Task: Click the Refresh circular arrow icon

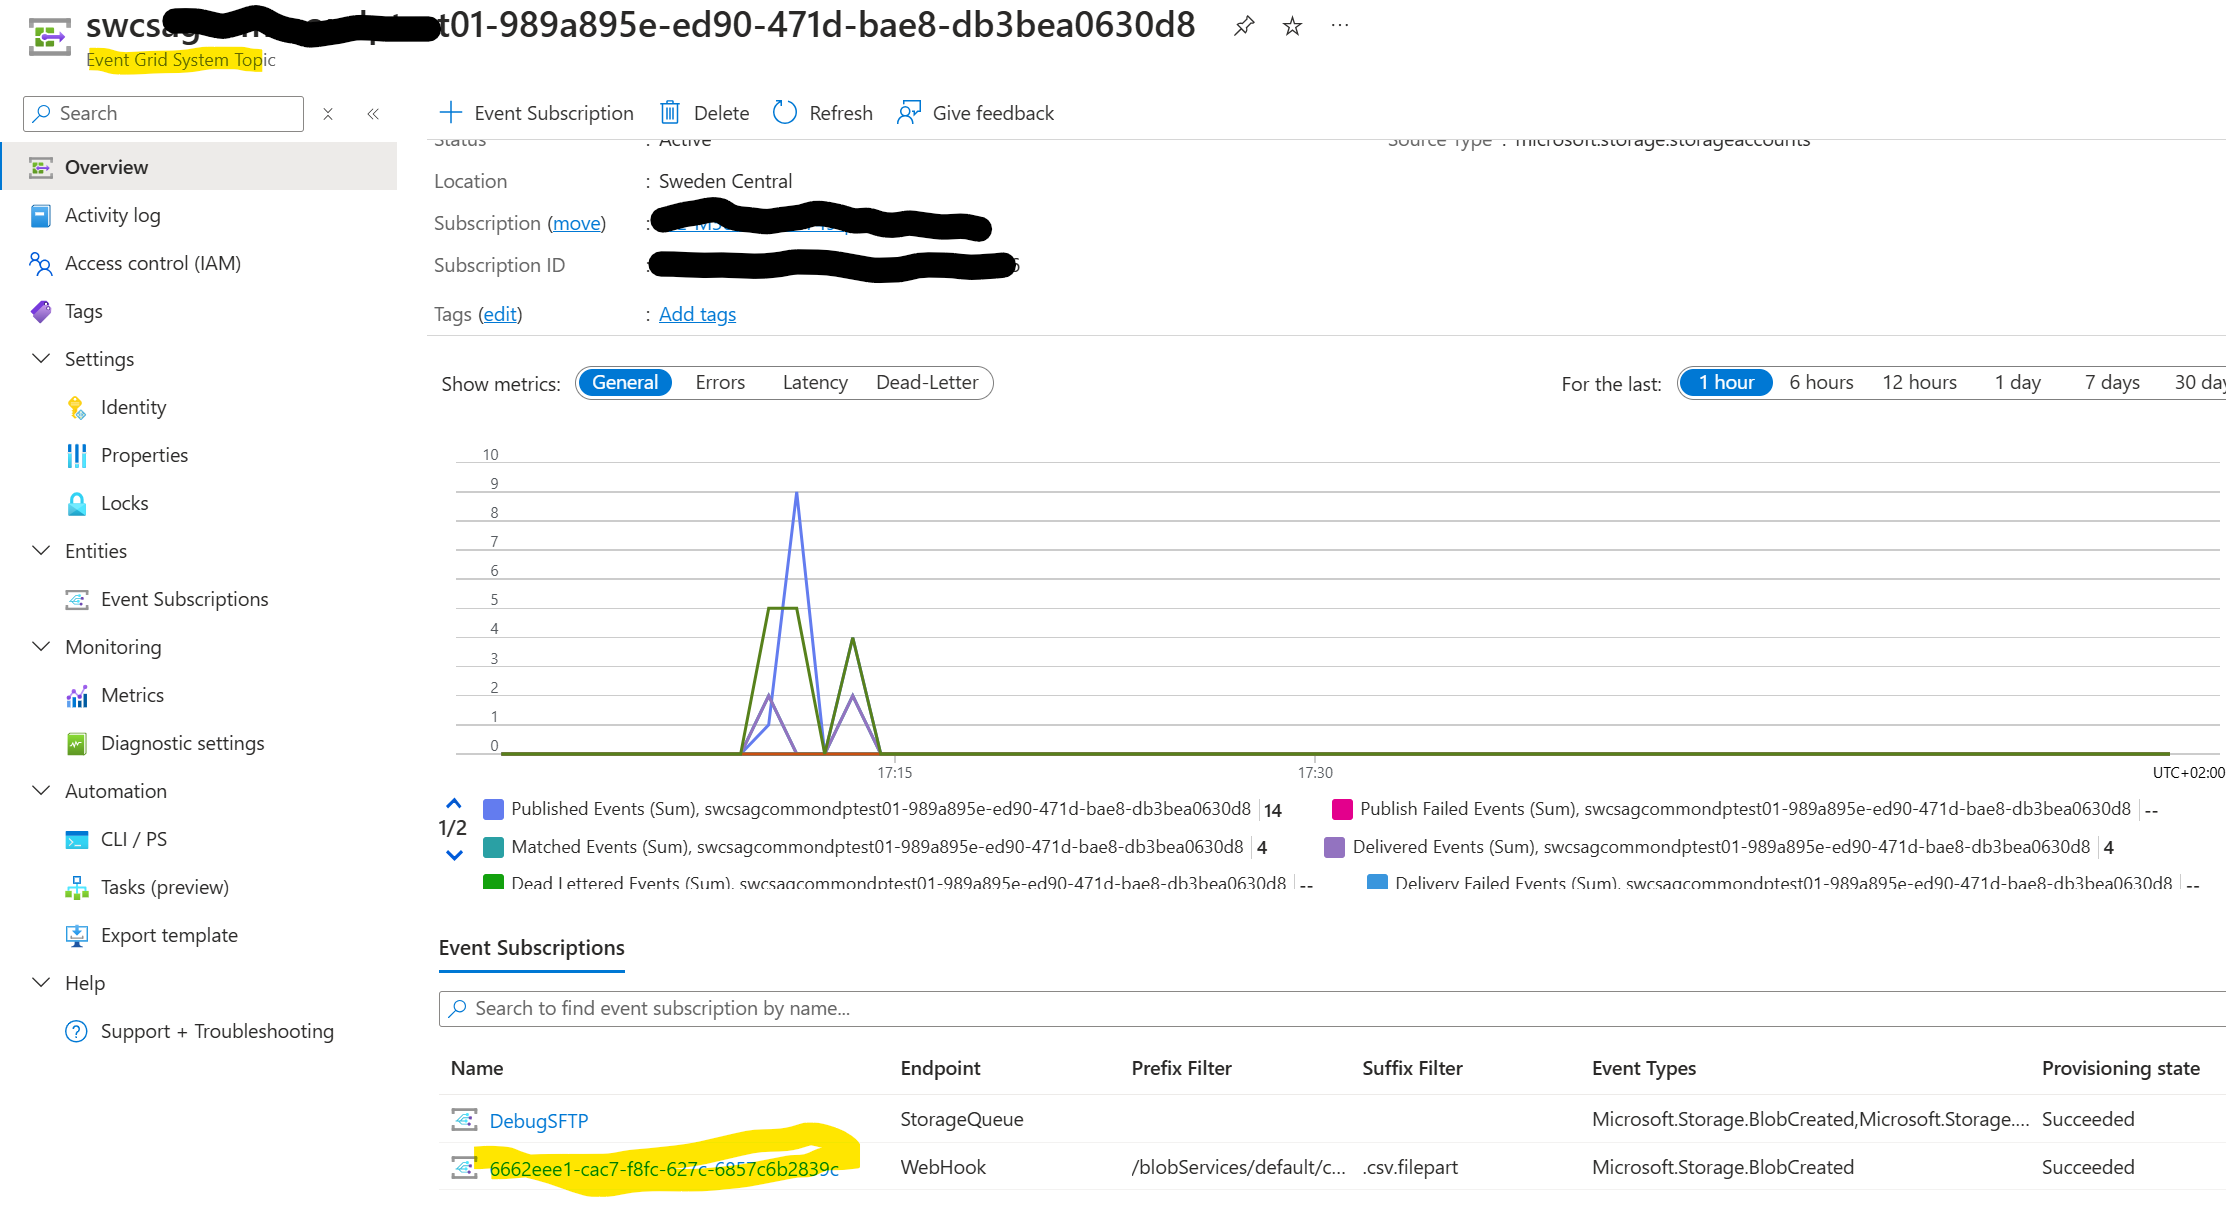Action: point(785,113)
